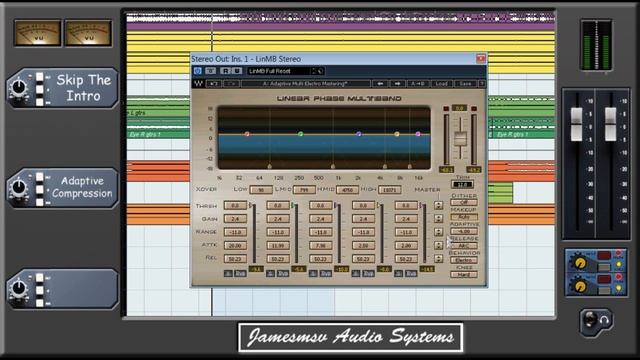Click the first band Thresh value field

236,206
